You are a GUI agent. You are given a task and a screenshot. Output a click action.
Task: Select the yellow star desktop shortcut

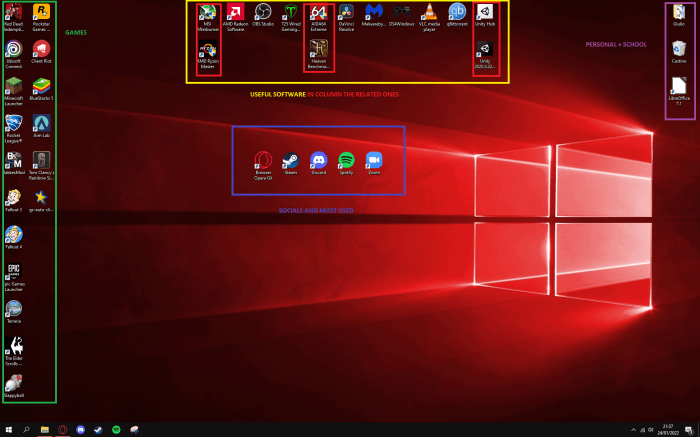(x=41, y=200)
